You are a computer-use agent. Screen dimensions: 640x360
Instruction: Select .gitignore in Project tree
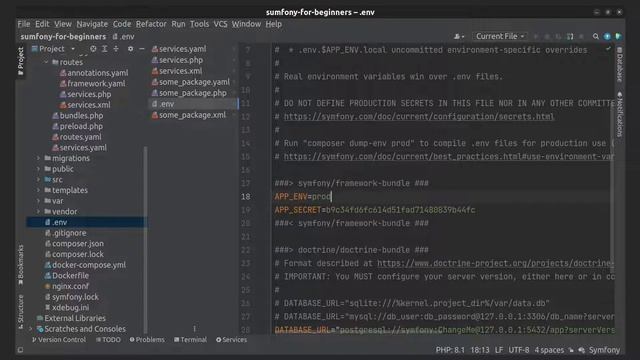(x=65, y=233)
